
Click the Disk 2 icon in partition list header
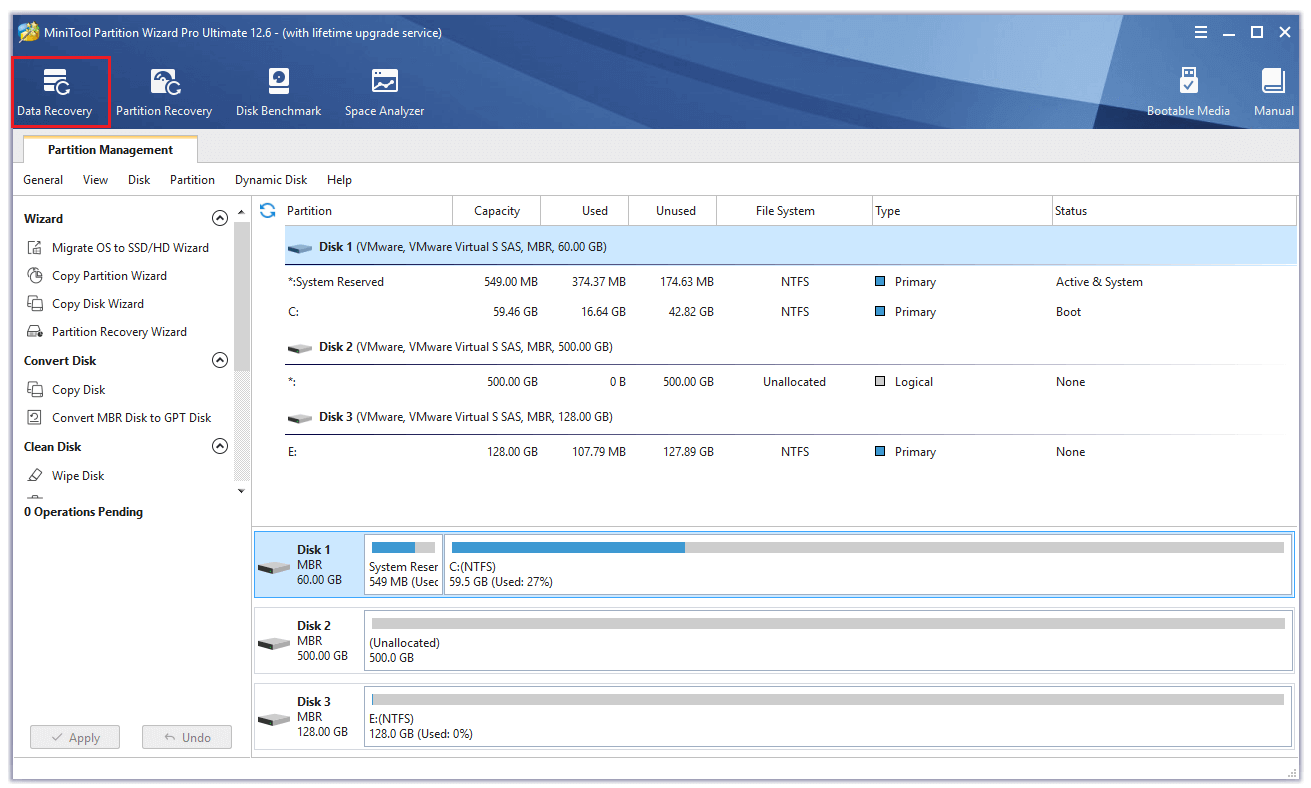tap(300, 348)
